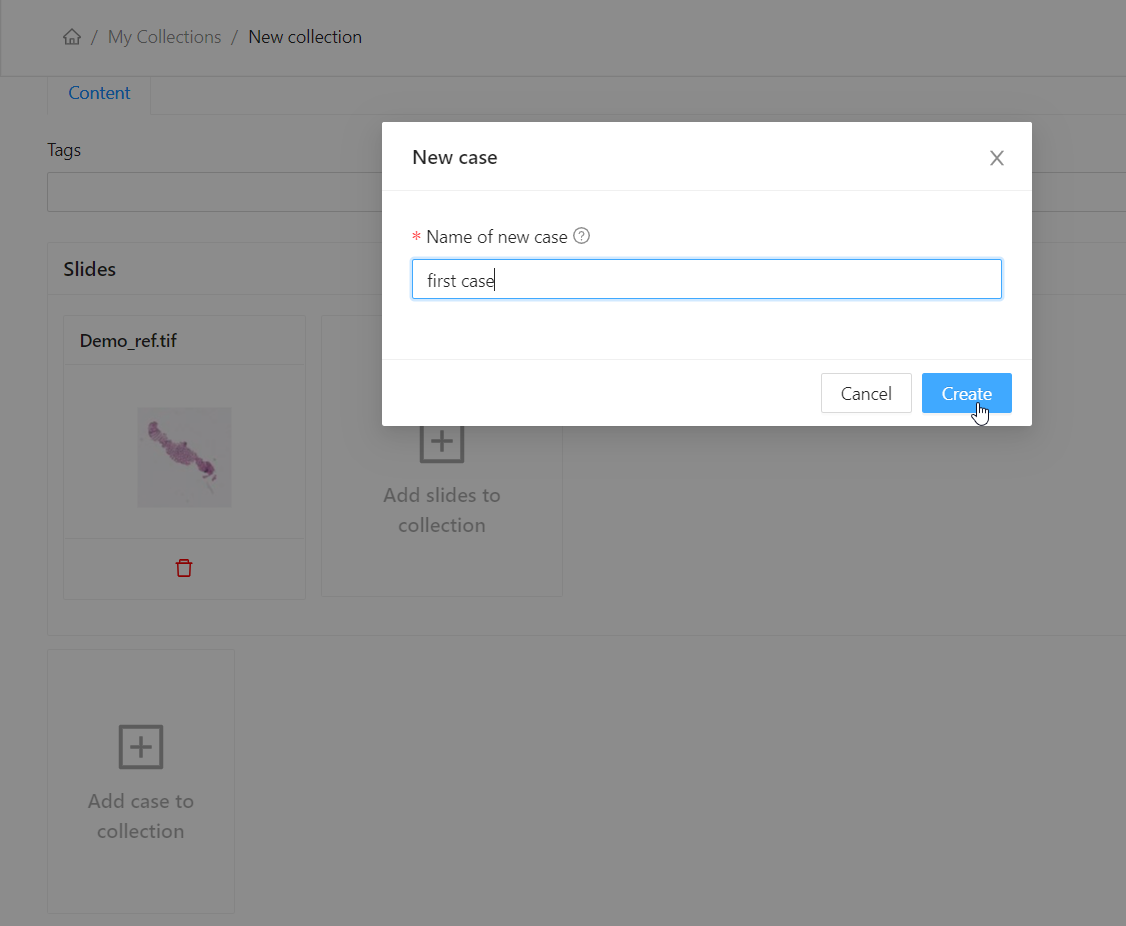Click the New collection breadcrumb item
Screen dimensions: 1126x926
pos(305,37)
